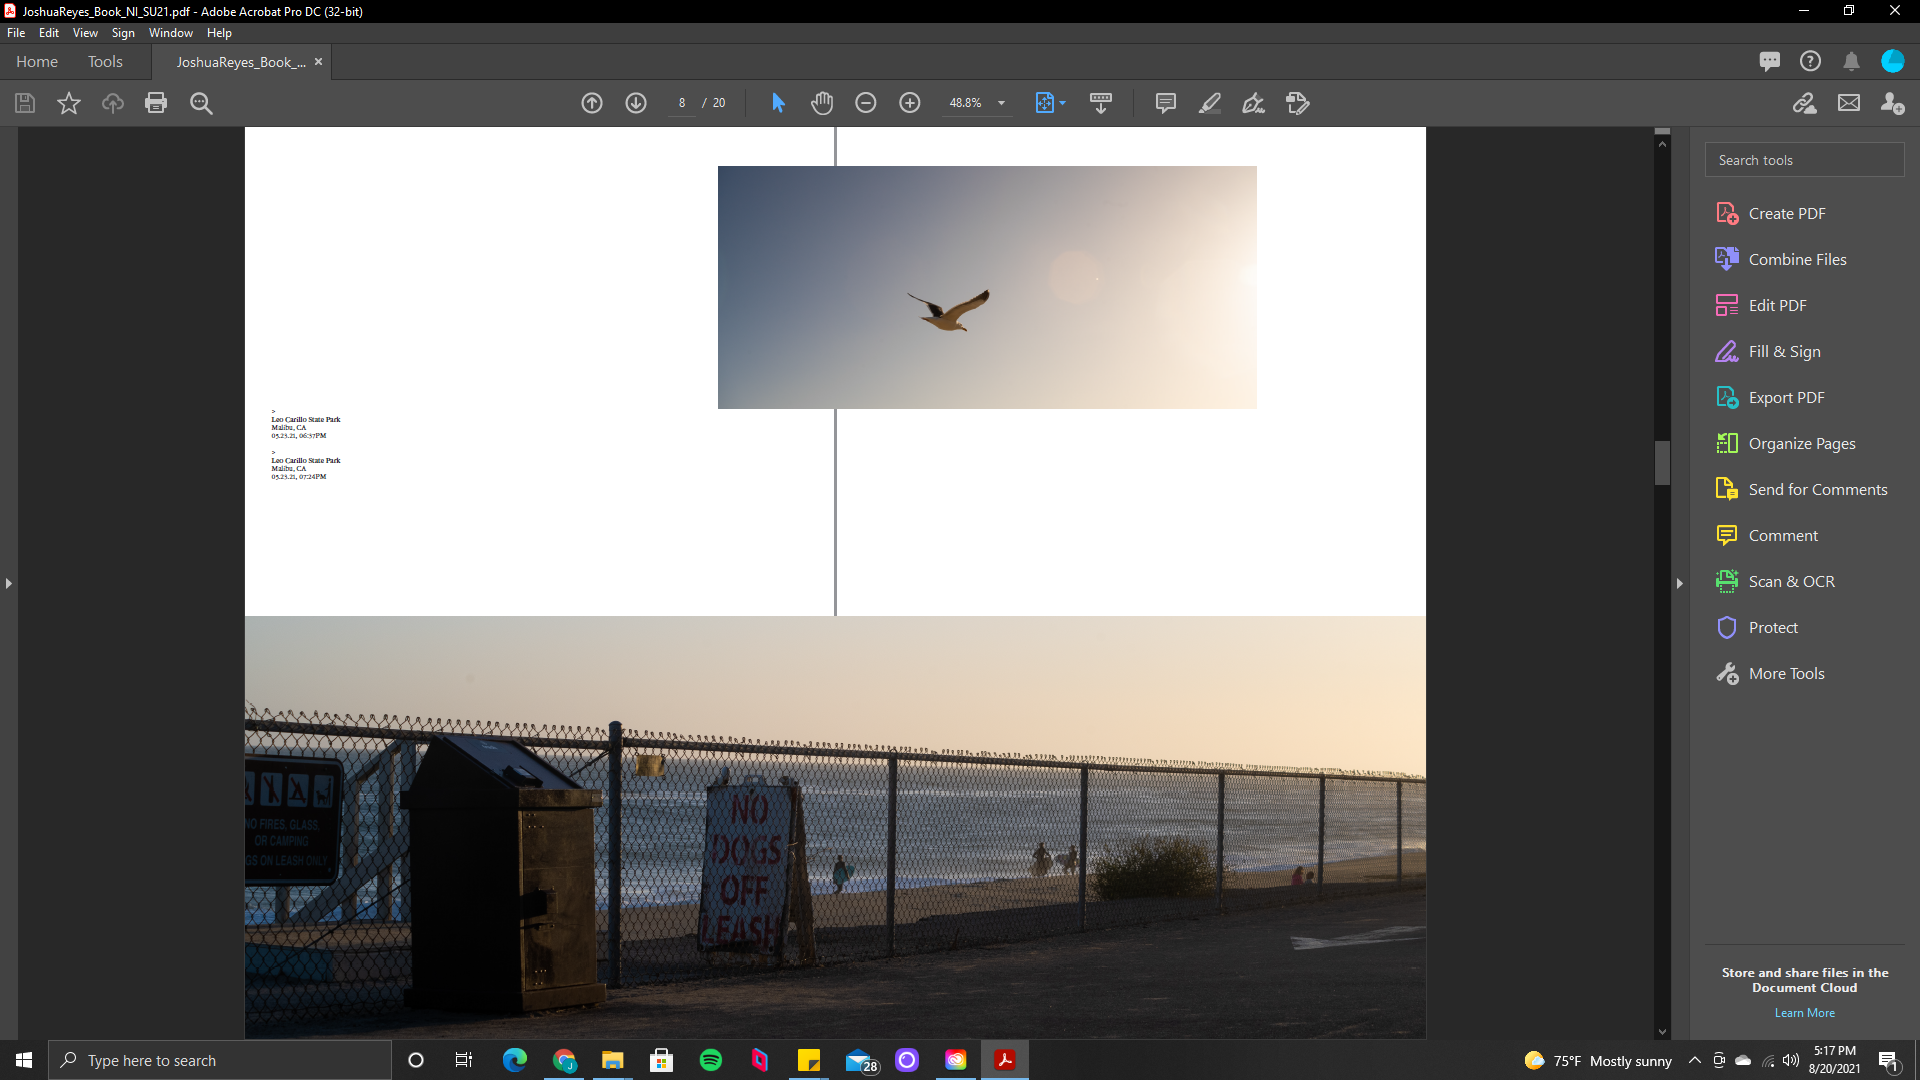The image size is (1920, 1080).
Task: Click the zoom out minus icon
Action: point(866,103)
